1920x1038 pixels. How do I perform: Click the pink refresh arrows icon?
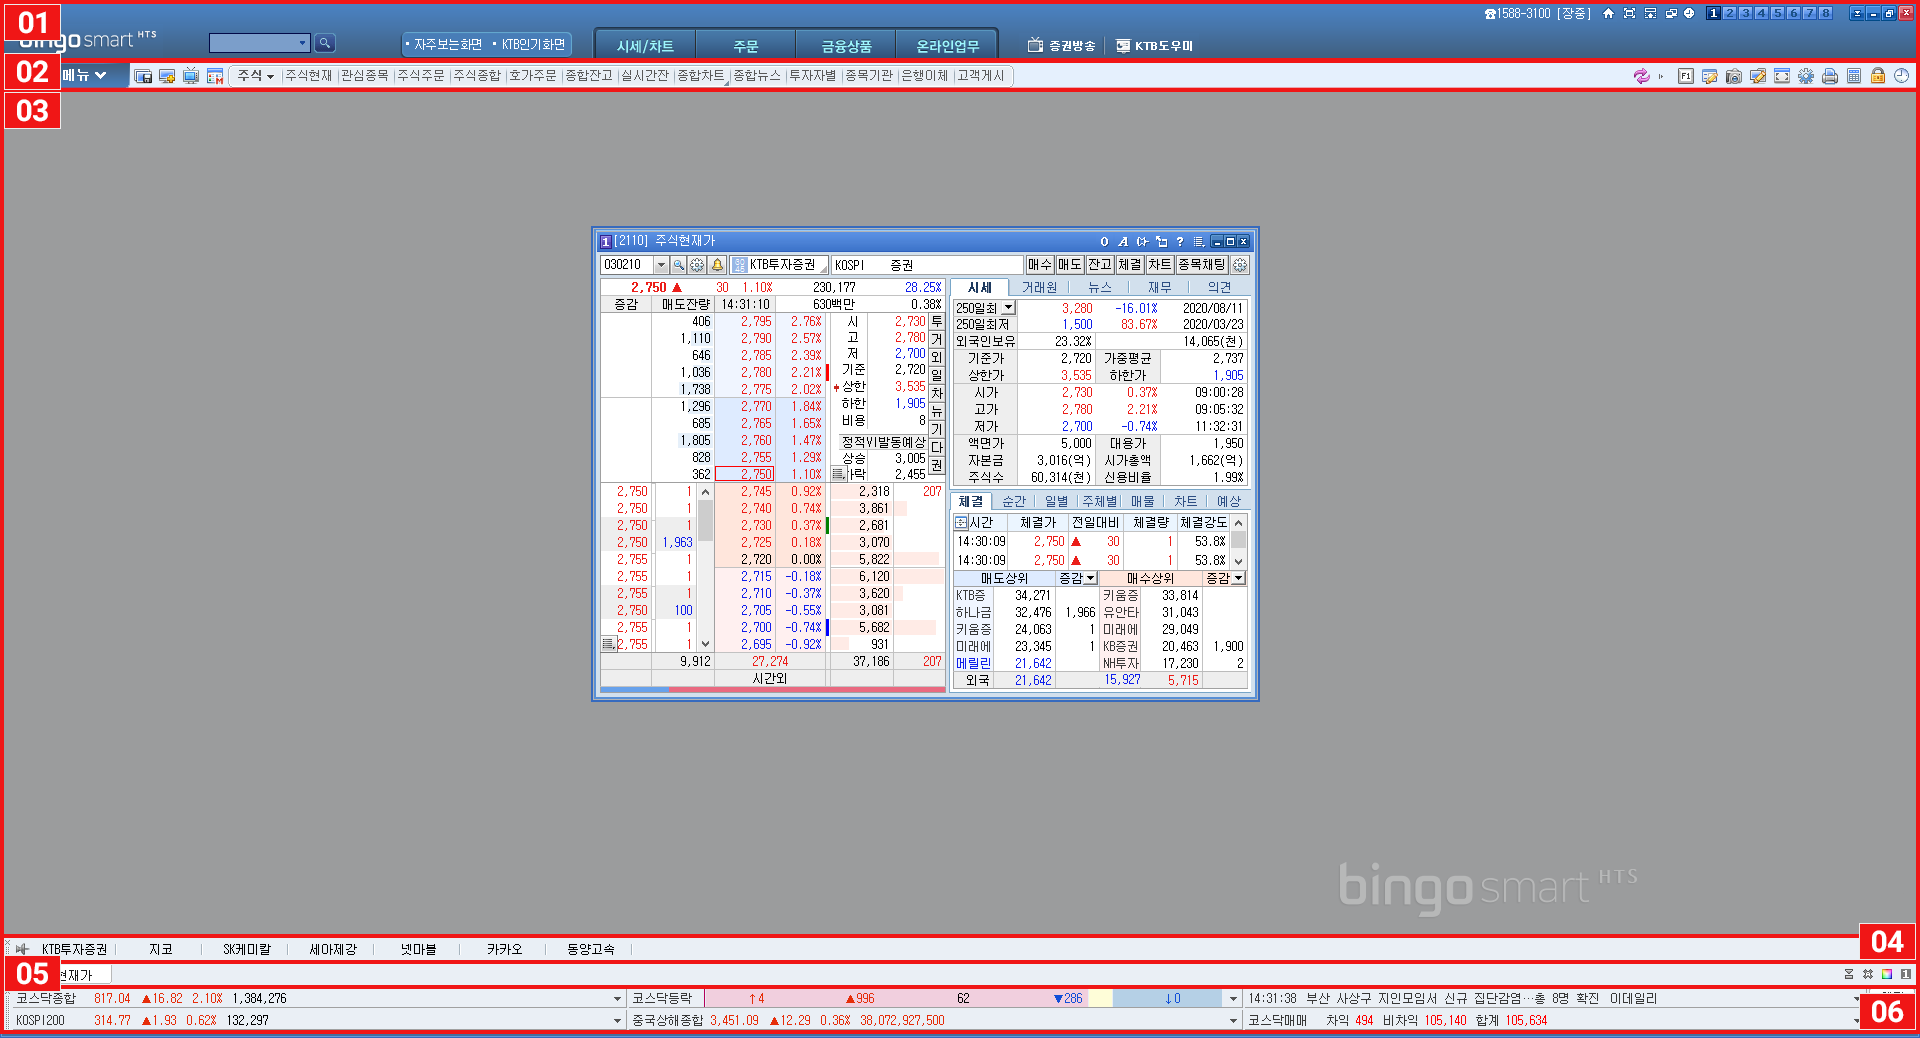click(x=1641, y=76)
